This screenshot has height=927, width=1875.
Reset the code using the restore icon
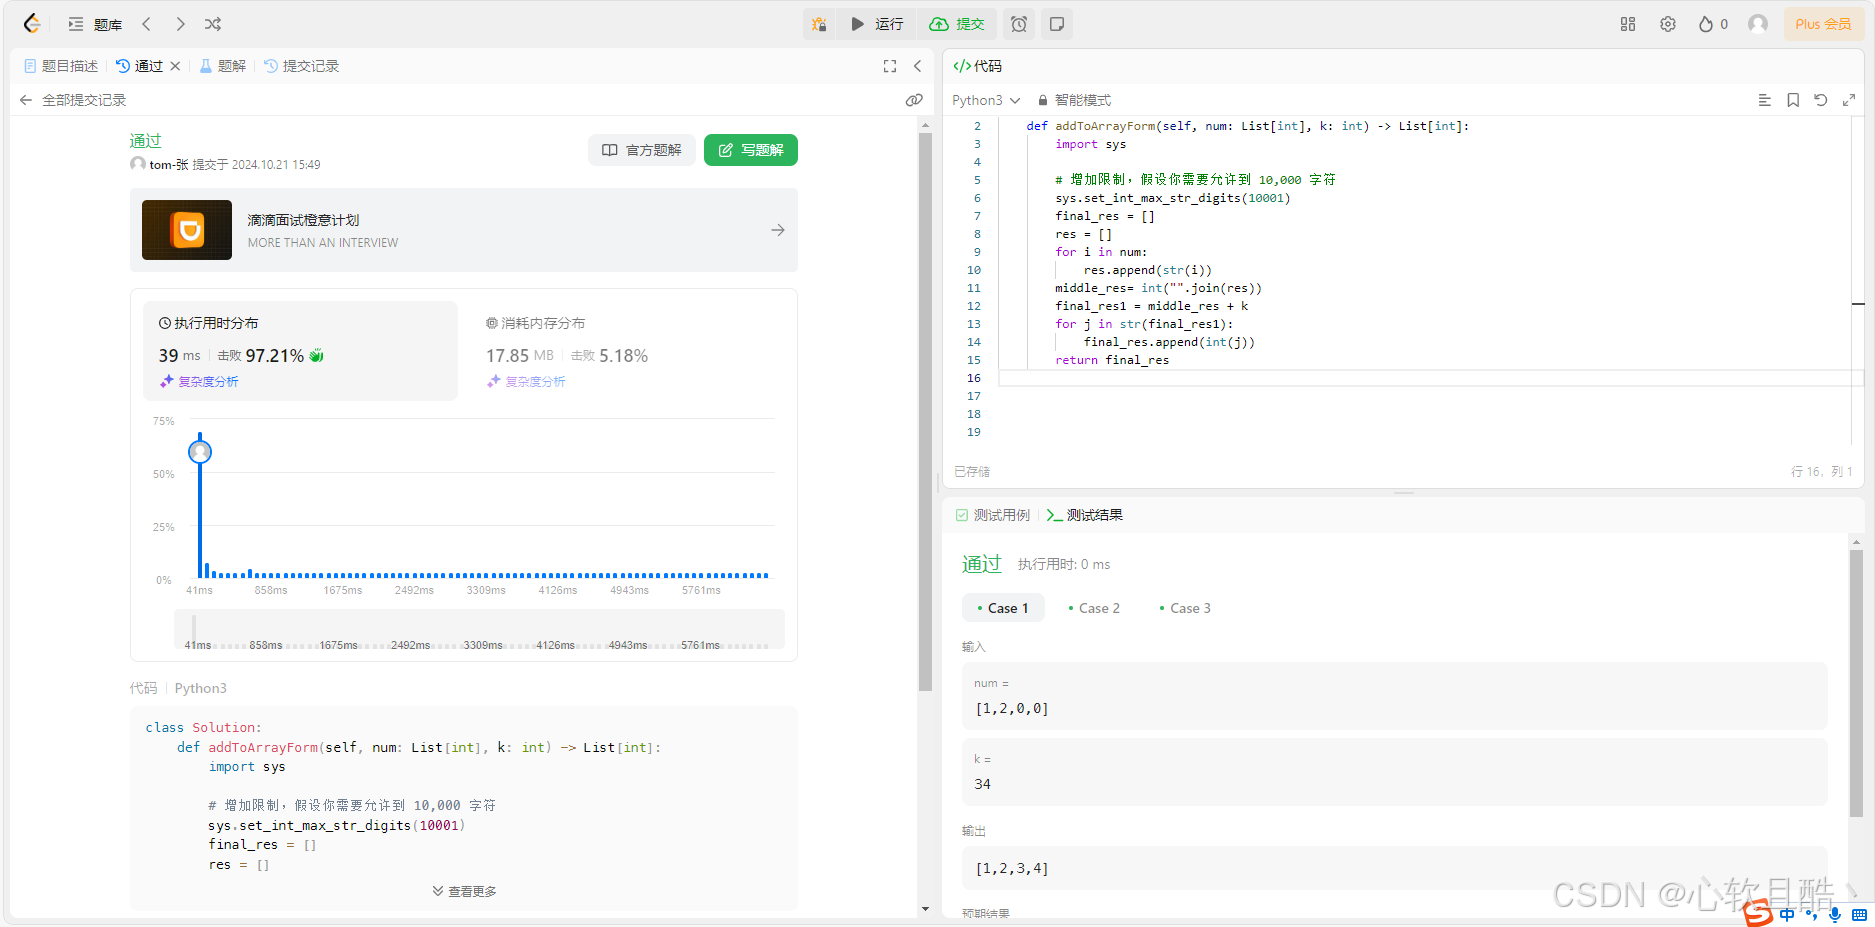(1821, 100)
